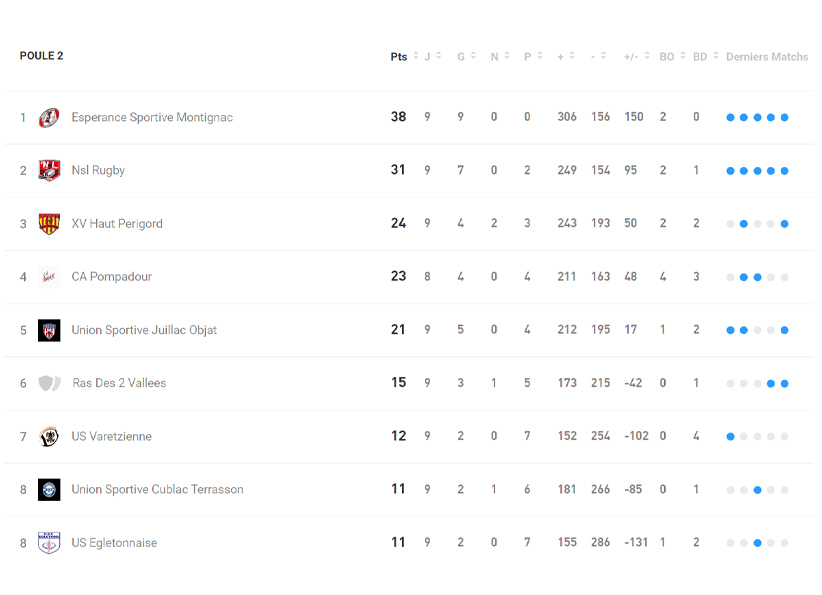
Task: Click US Varetzienne club logo
Action: pos(49,437)
